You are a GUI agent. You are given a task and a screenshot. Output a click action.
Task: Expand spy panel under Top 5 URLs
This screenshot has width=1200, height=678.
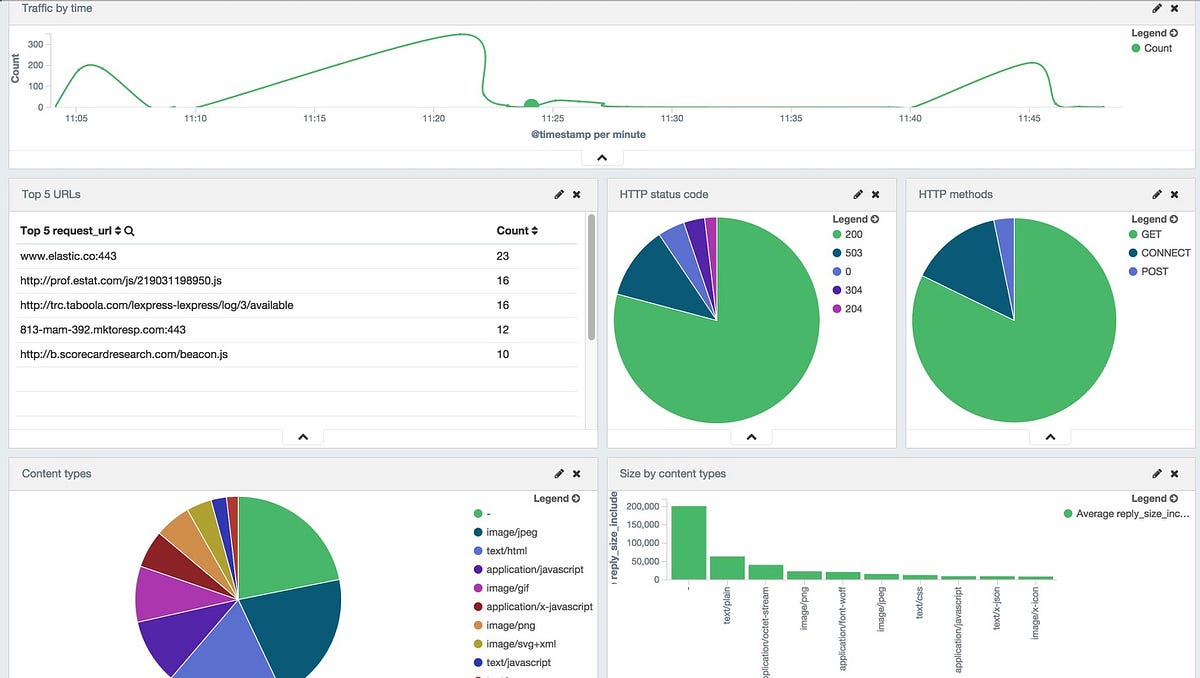[x=303, y=437]
